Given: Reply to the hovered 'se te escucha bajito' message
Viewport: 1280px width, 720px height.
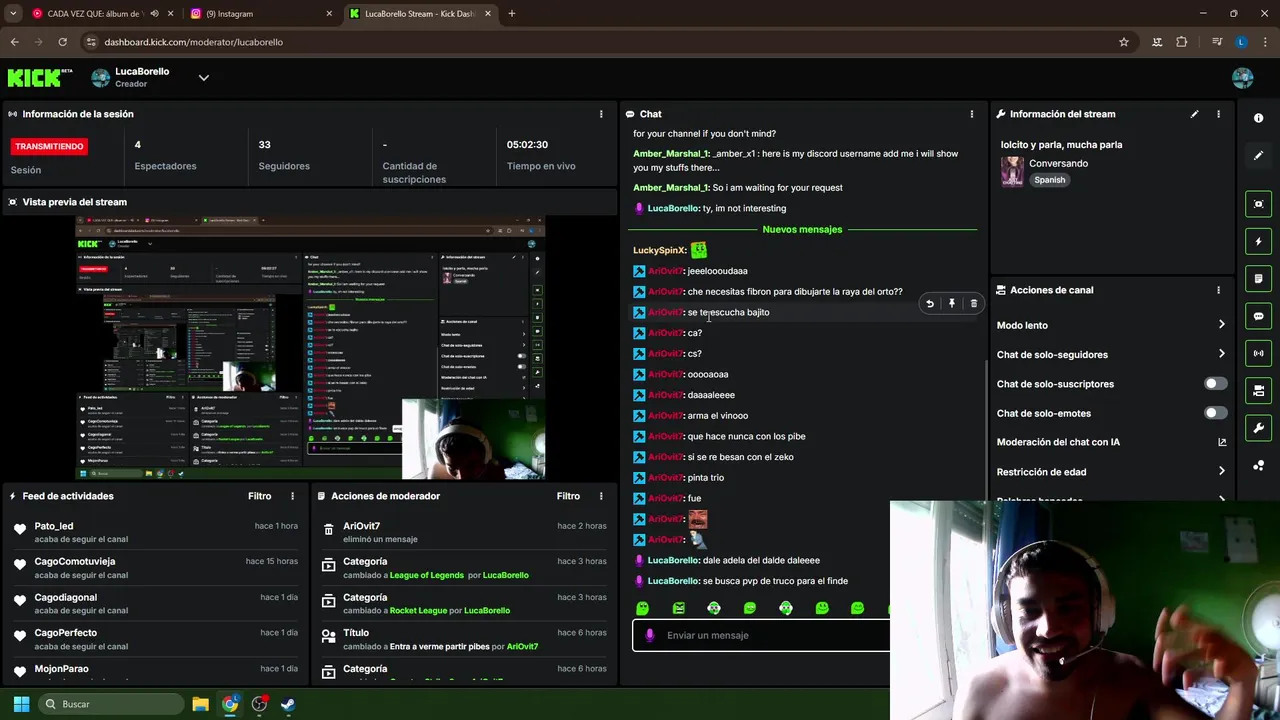Looking at the screenshot, I should [x=930, y=304].
